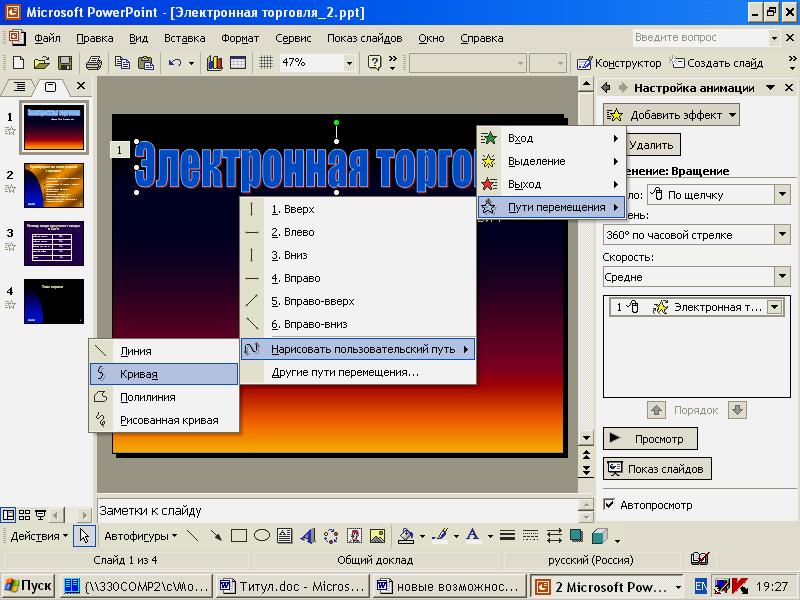Switch to the slides thumbnail tab
The height and width of the screenshot is (600, 800).
tap(50, 87)
